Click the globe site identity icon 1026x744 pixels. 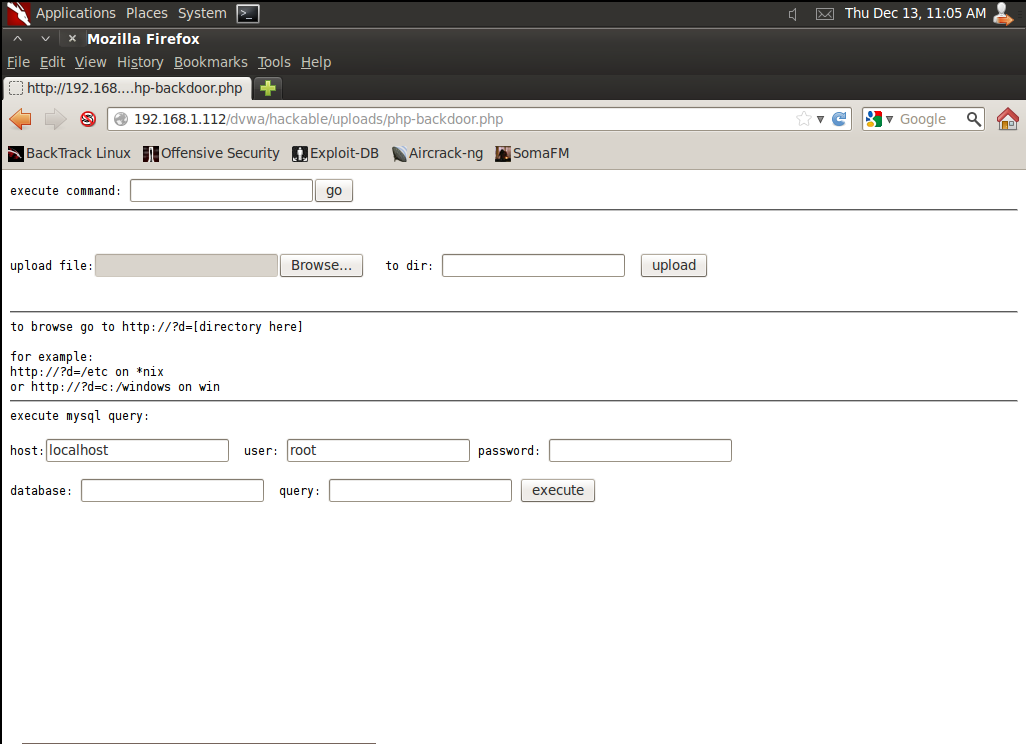tap(120, 119)
